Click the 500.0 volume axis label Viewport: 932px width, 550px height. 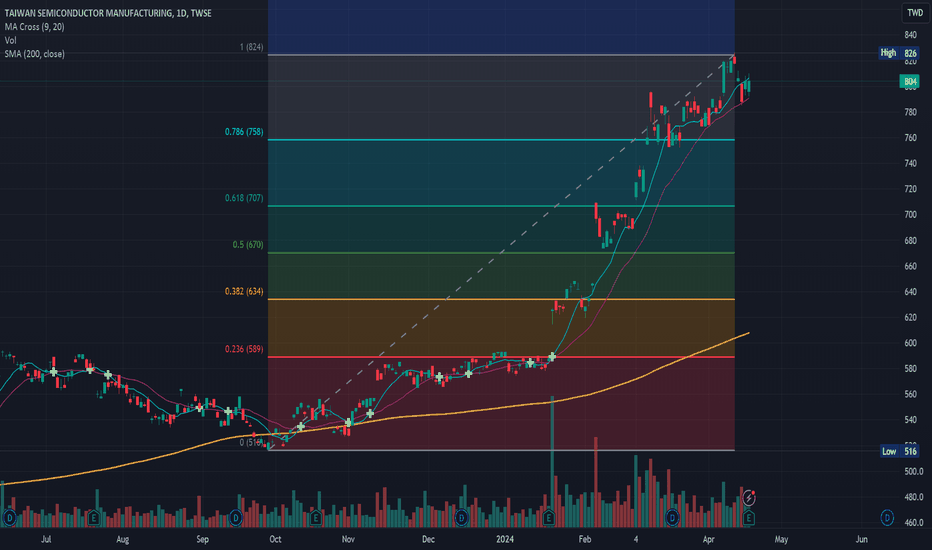[913, 471]
